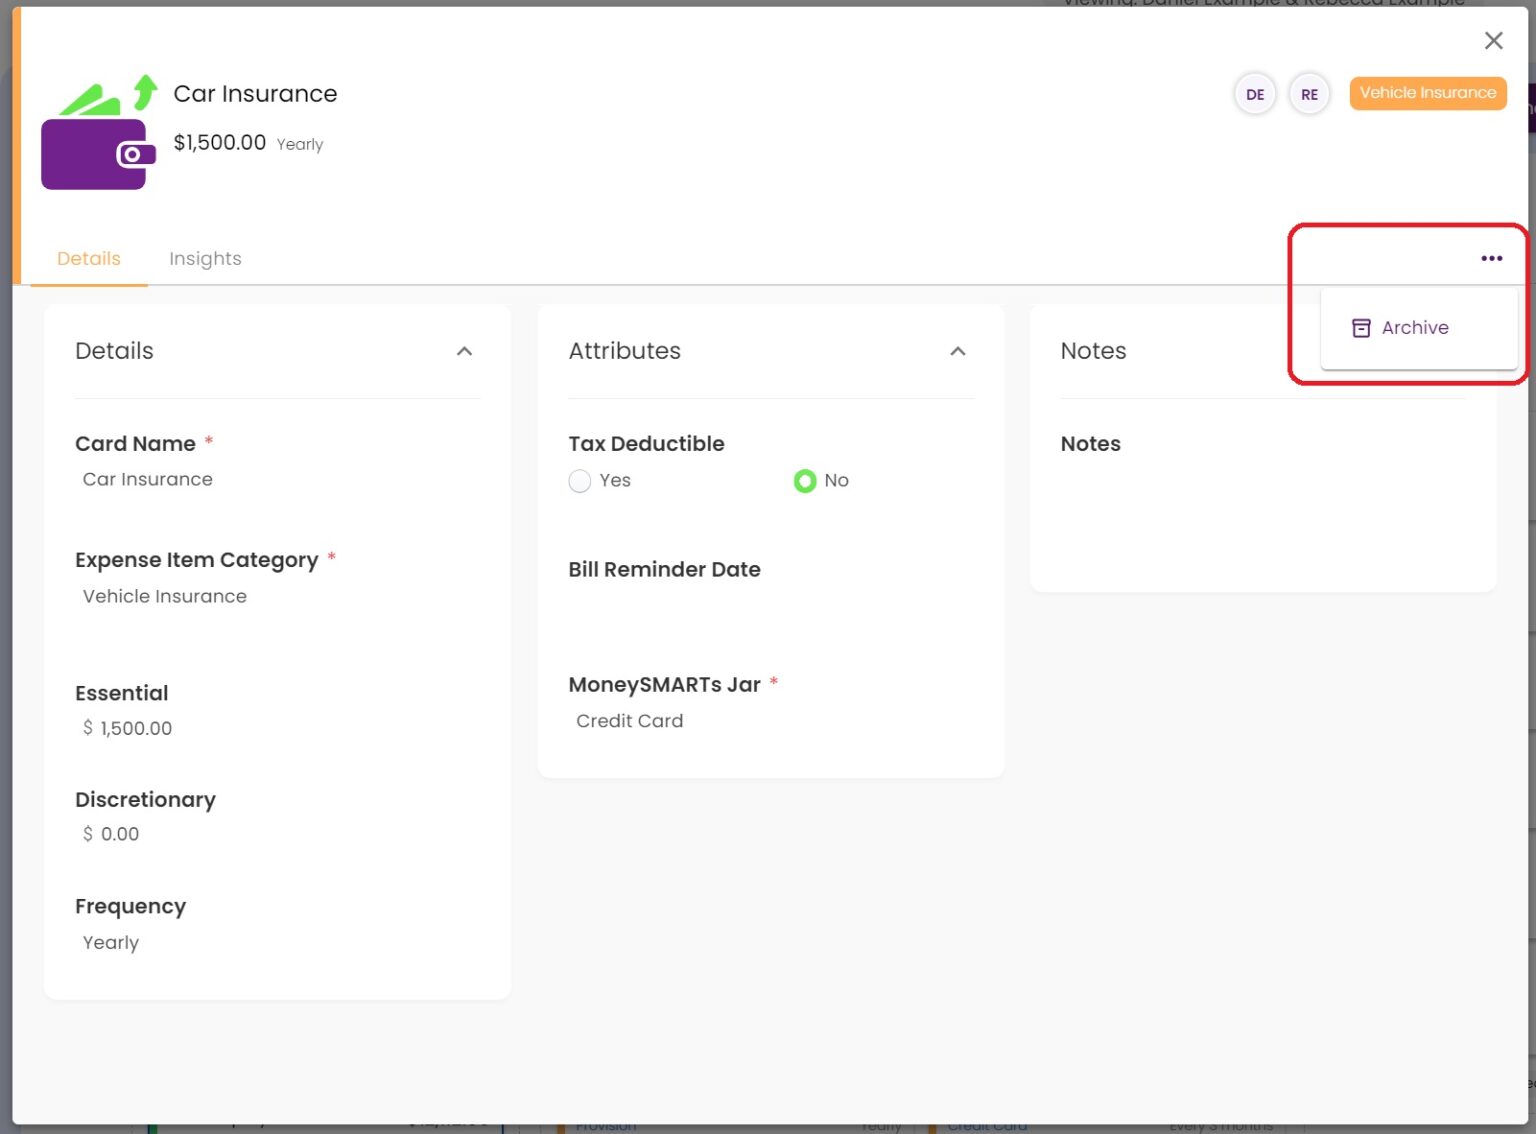The height and width of the screenshot is (1134, 1536).
Task: Choose Archive from the options menu
Action: click(1414, 328)
